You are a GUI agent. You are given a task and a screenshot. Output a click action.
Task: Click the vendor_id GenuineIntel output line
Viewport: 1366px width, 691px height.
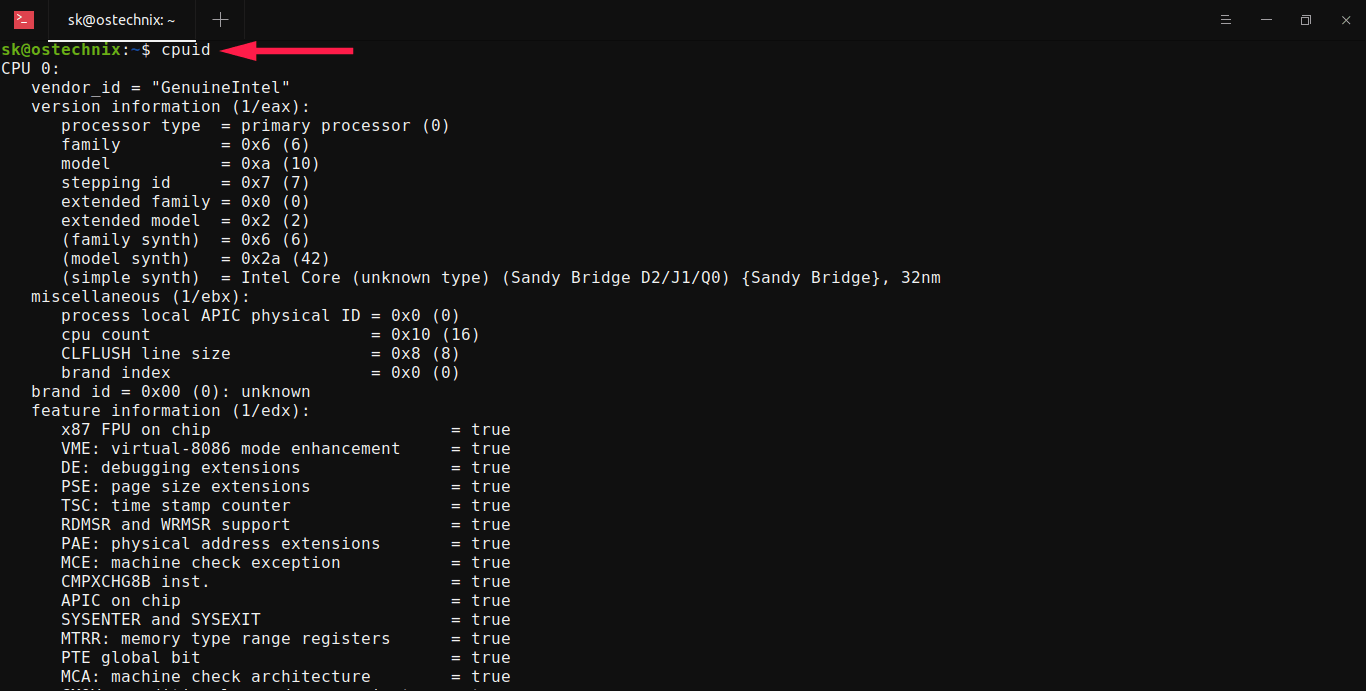[158, 87]
